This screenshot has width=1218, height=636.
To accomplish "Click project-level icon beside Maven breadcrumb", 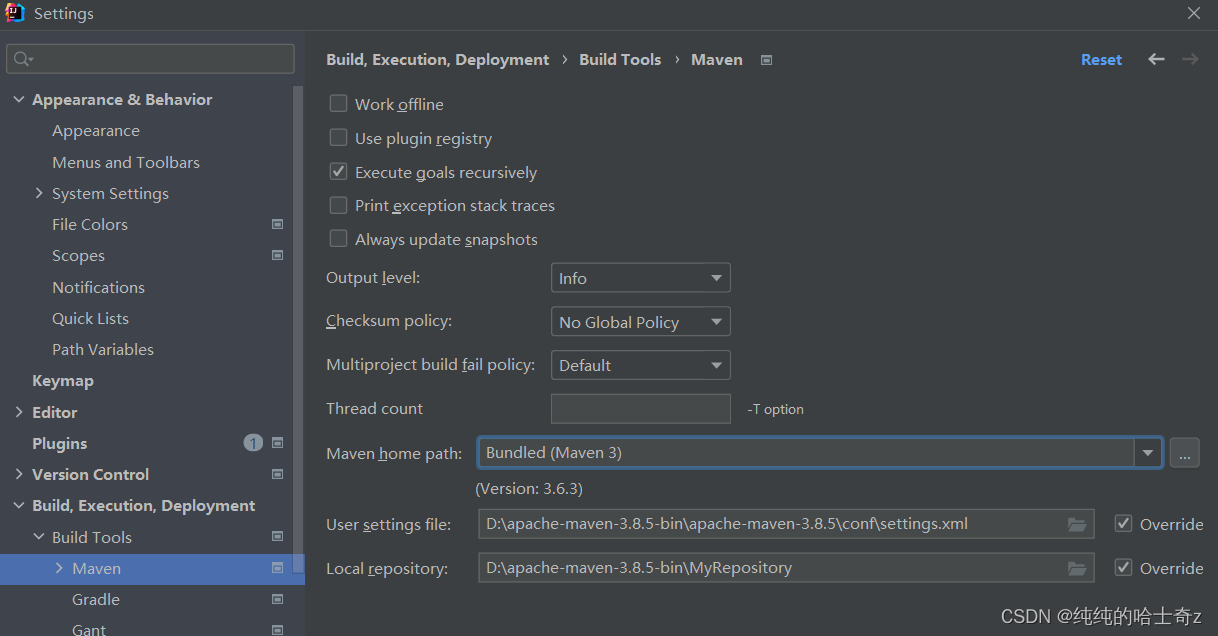I will pyautogui.click(x=766, y=60).
